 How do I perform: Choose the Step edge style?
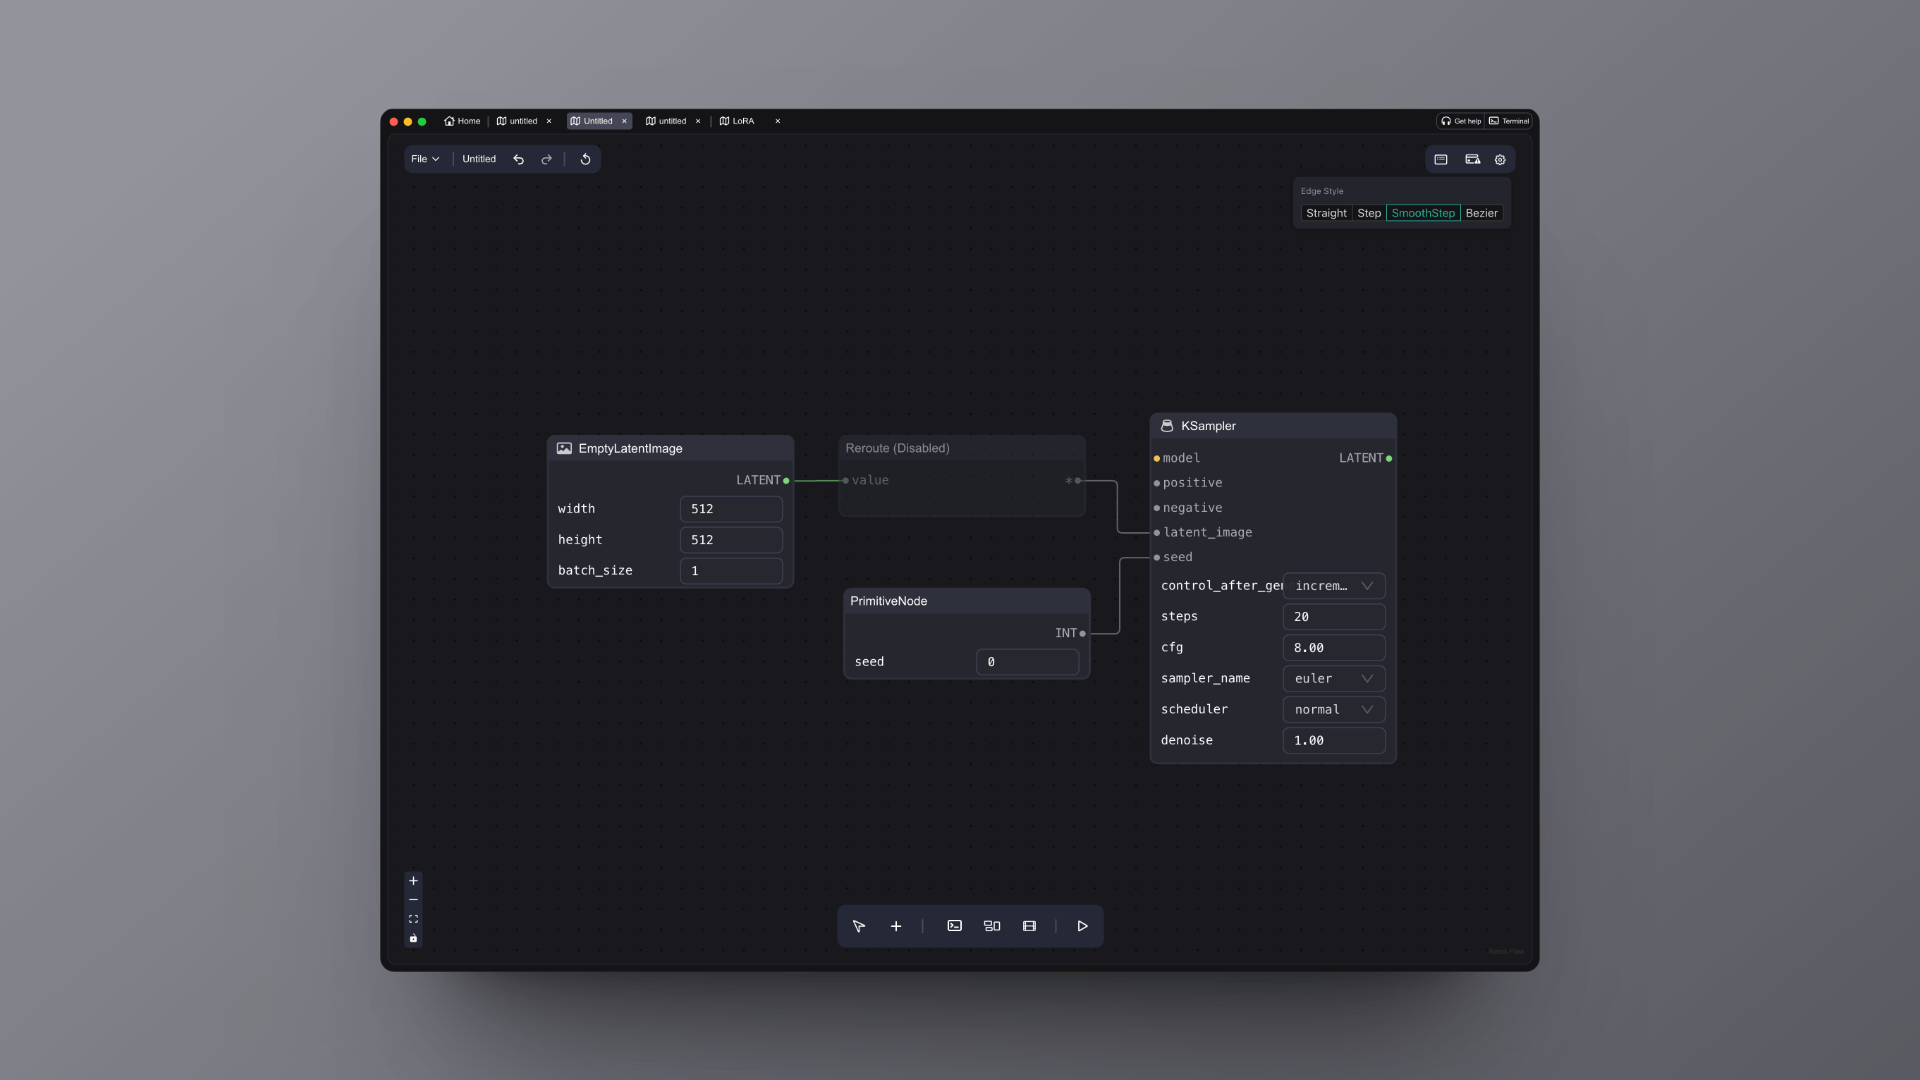[1369, 213]
